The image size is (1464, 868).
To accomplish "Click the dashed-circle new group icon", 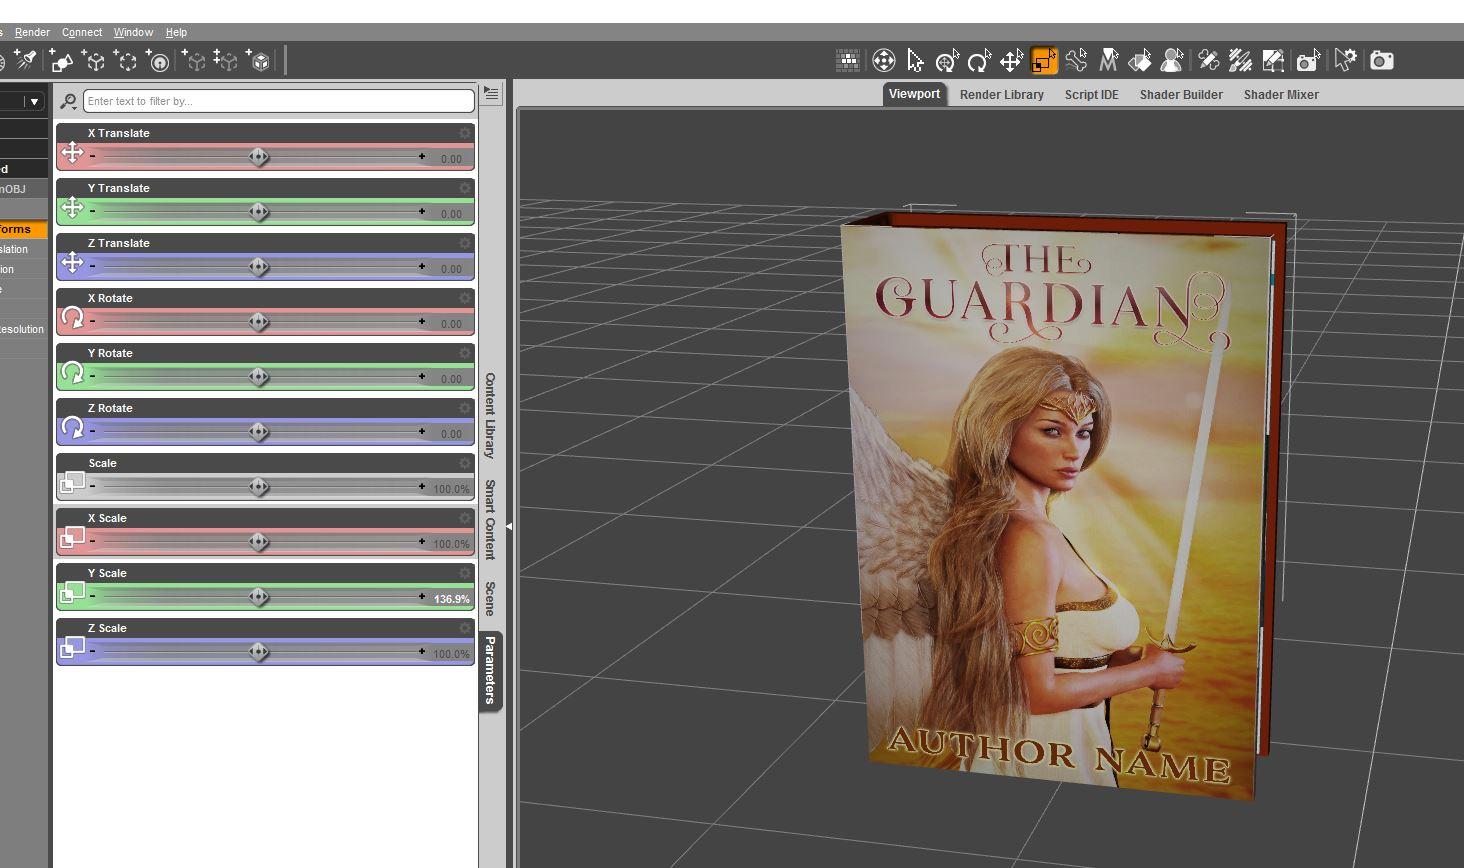I will [126, 62].
